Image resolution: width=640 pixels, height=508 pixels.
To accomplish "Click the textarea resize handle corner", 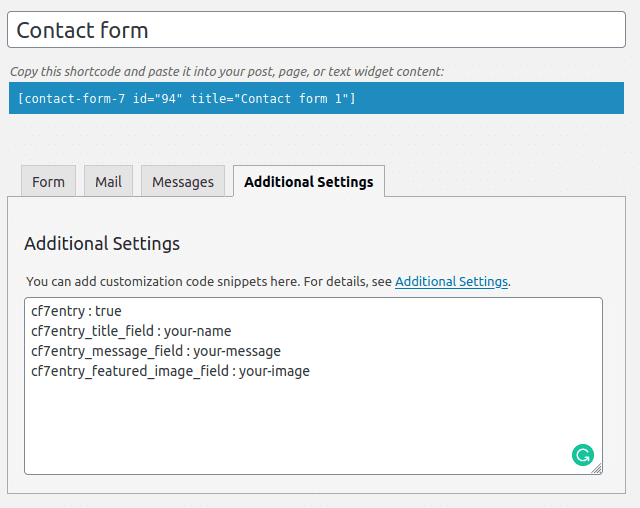I will [x=597, y=468].
